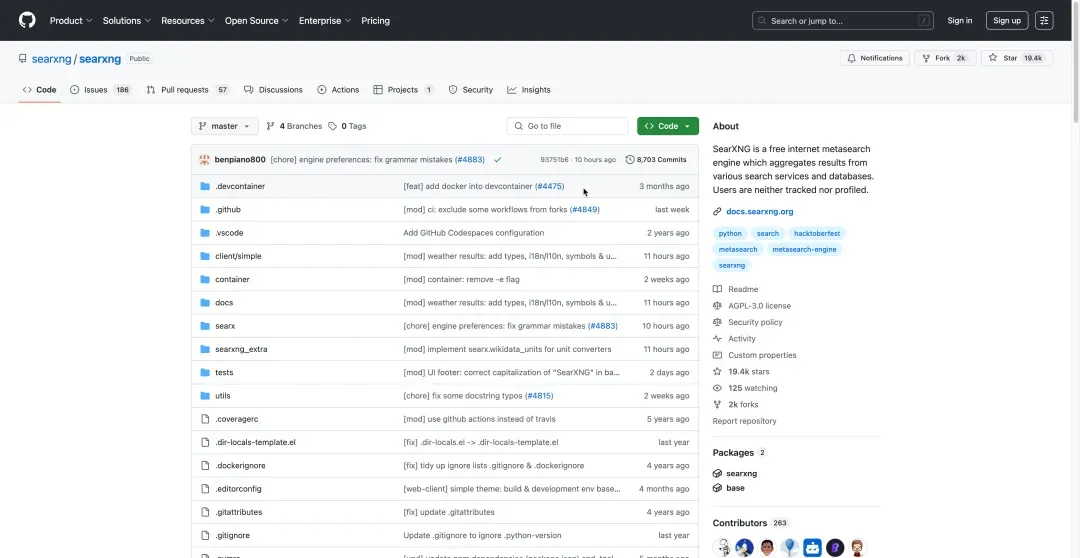Open the client/simple folder
Image resolution: width=1080 pixels, height=558 pixels.
[238, 256]
